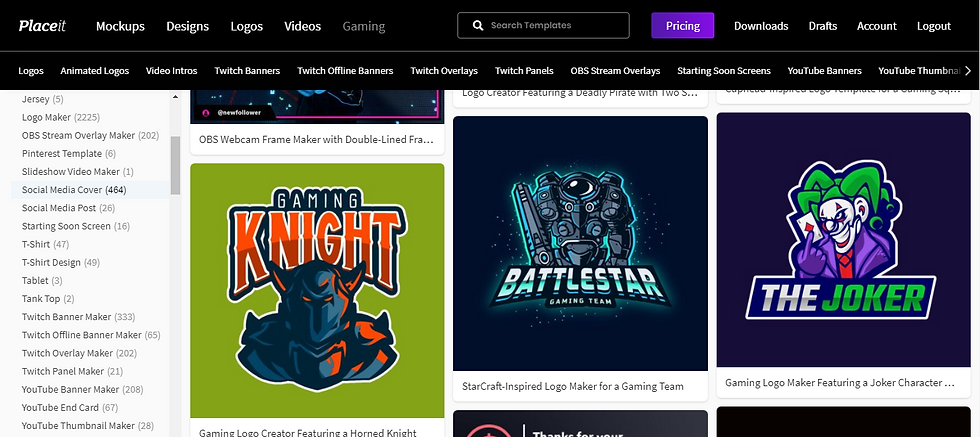Filter by Pinterest Template
This screenshot has width=980, height=437.
point(69,153)
